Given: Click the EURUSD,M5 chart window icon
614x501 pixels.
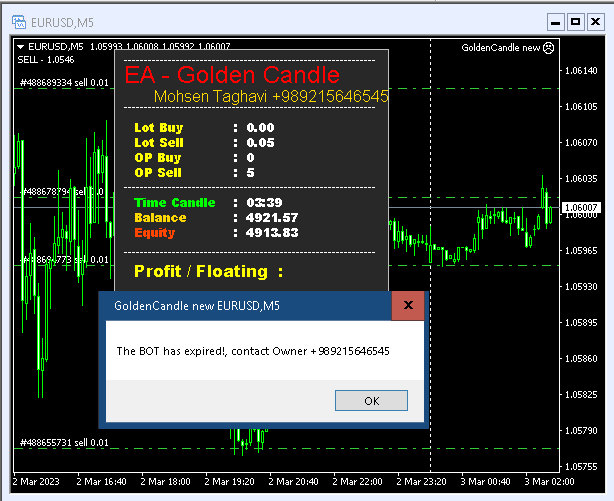Looking at the screenshot, I should [x=19, y=22].
